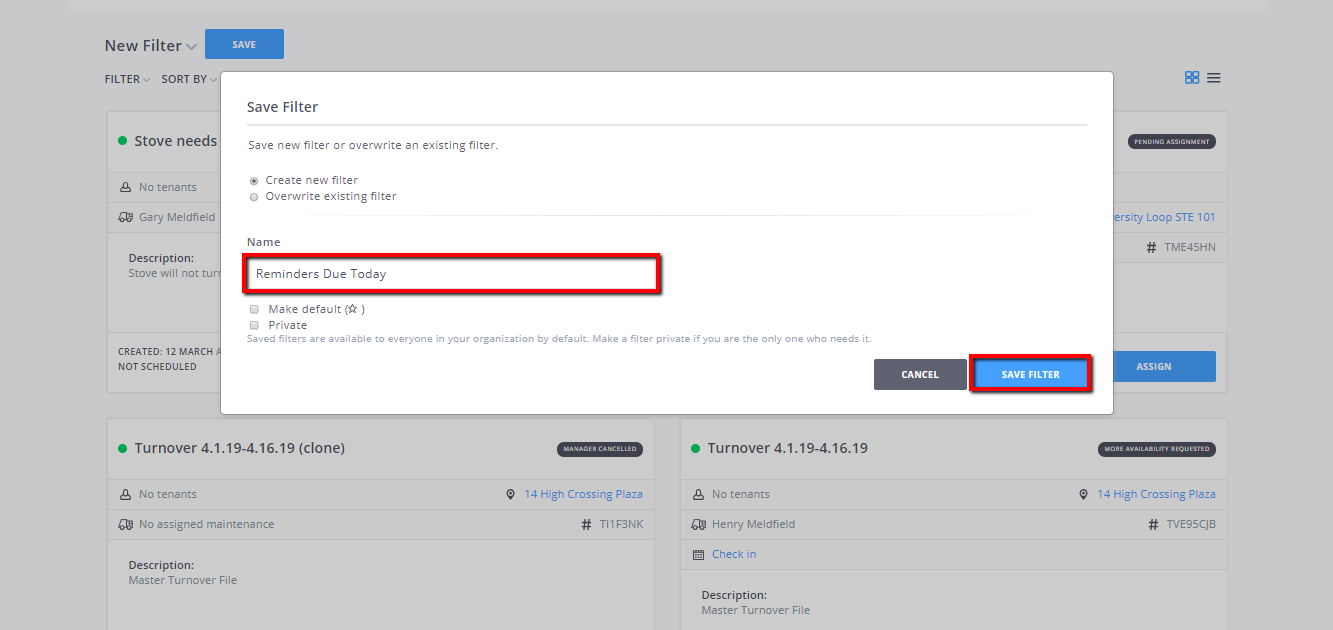Enable the Make default checkbox
Screen dimensions: 1333x630
point(254,310)
